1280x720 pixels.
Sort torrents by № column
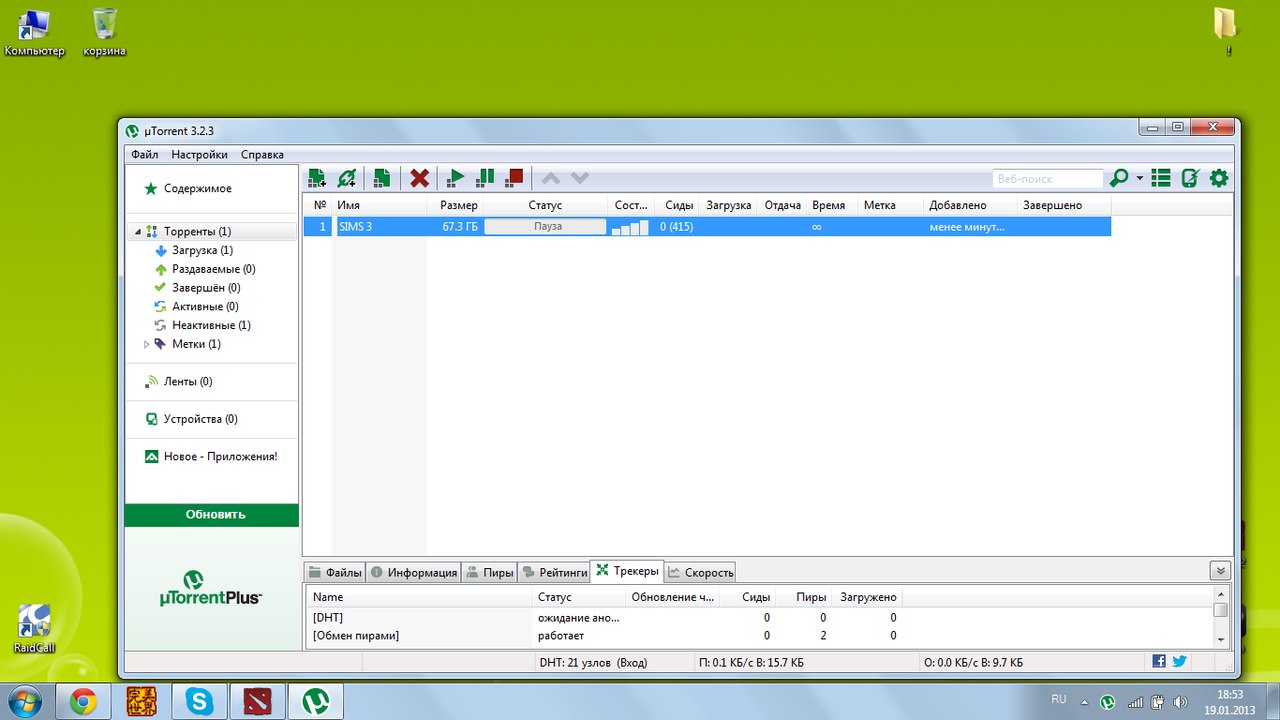click(318, 205)
